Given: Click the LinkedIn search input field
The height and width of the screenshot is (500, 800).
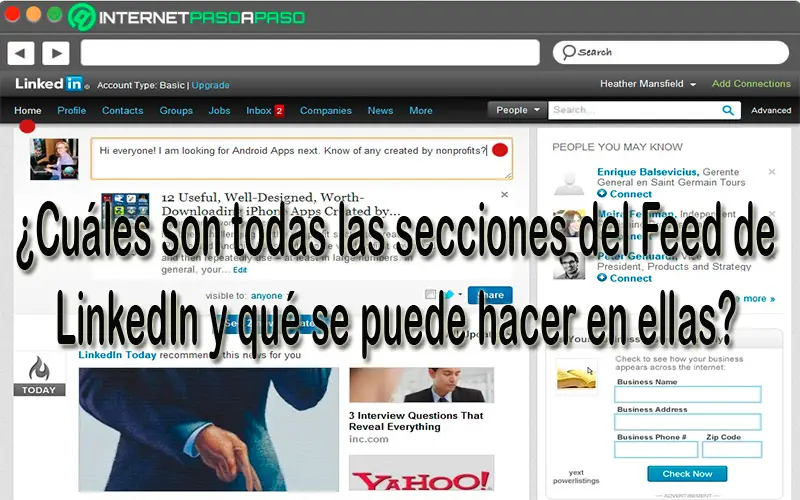Looking at the screenshot, I should (634, 110).
